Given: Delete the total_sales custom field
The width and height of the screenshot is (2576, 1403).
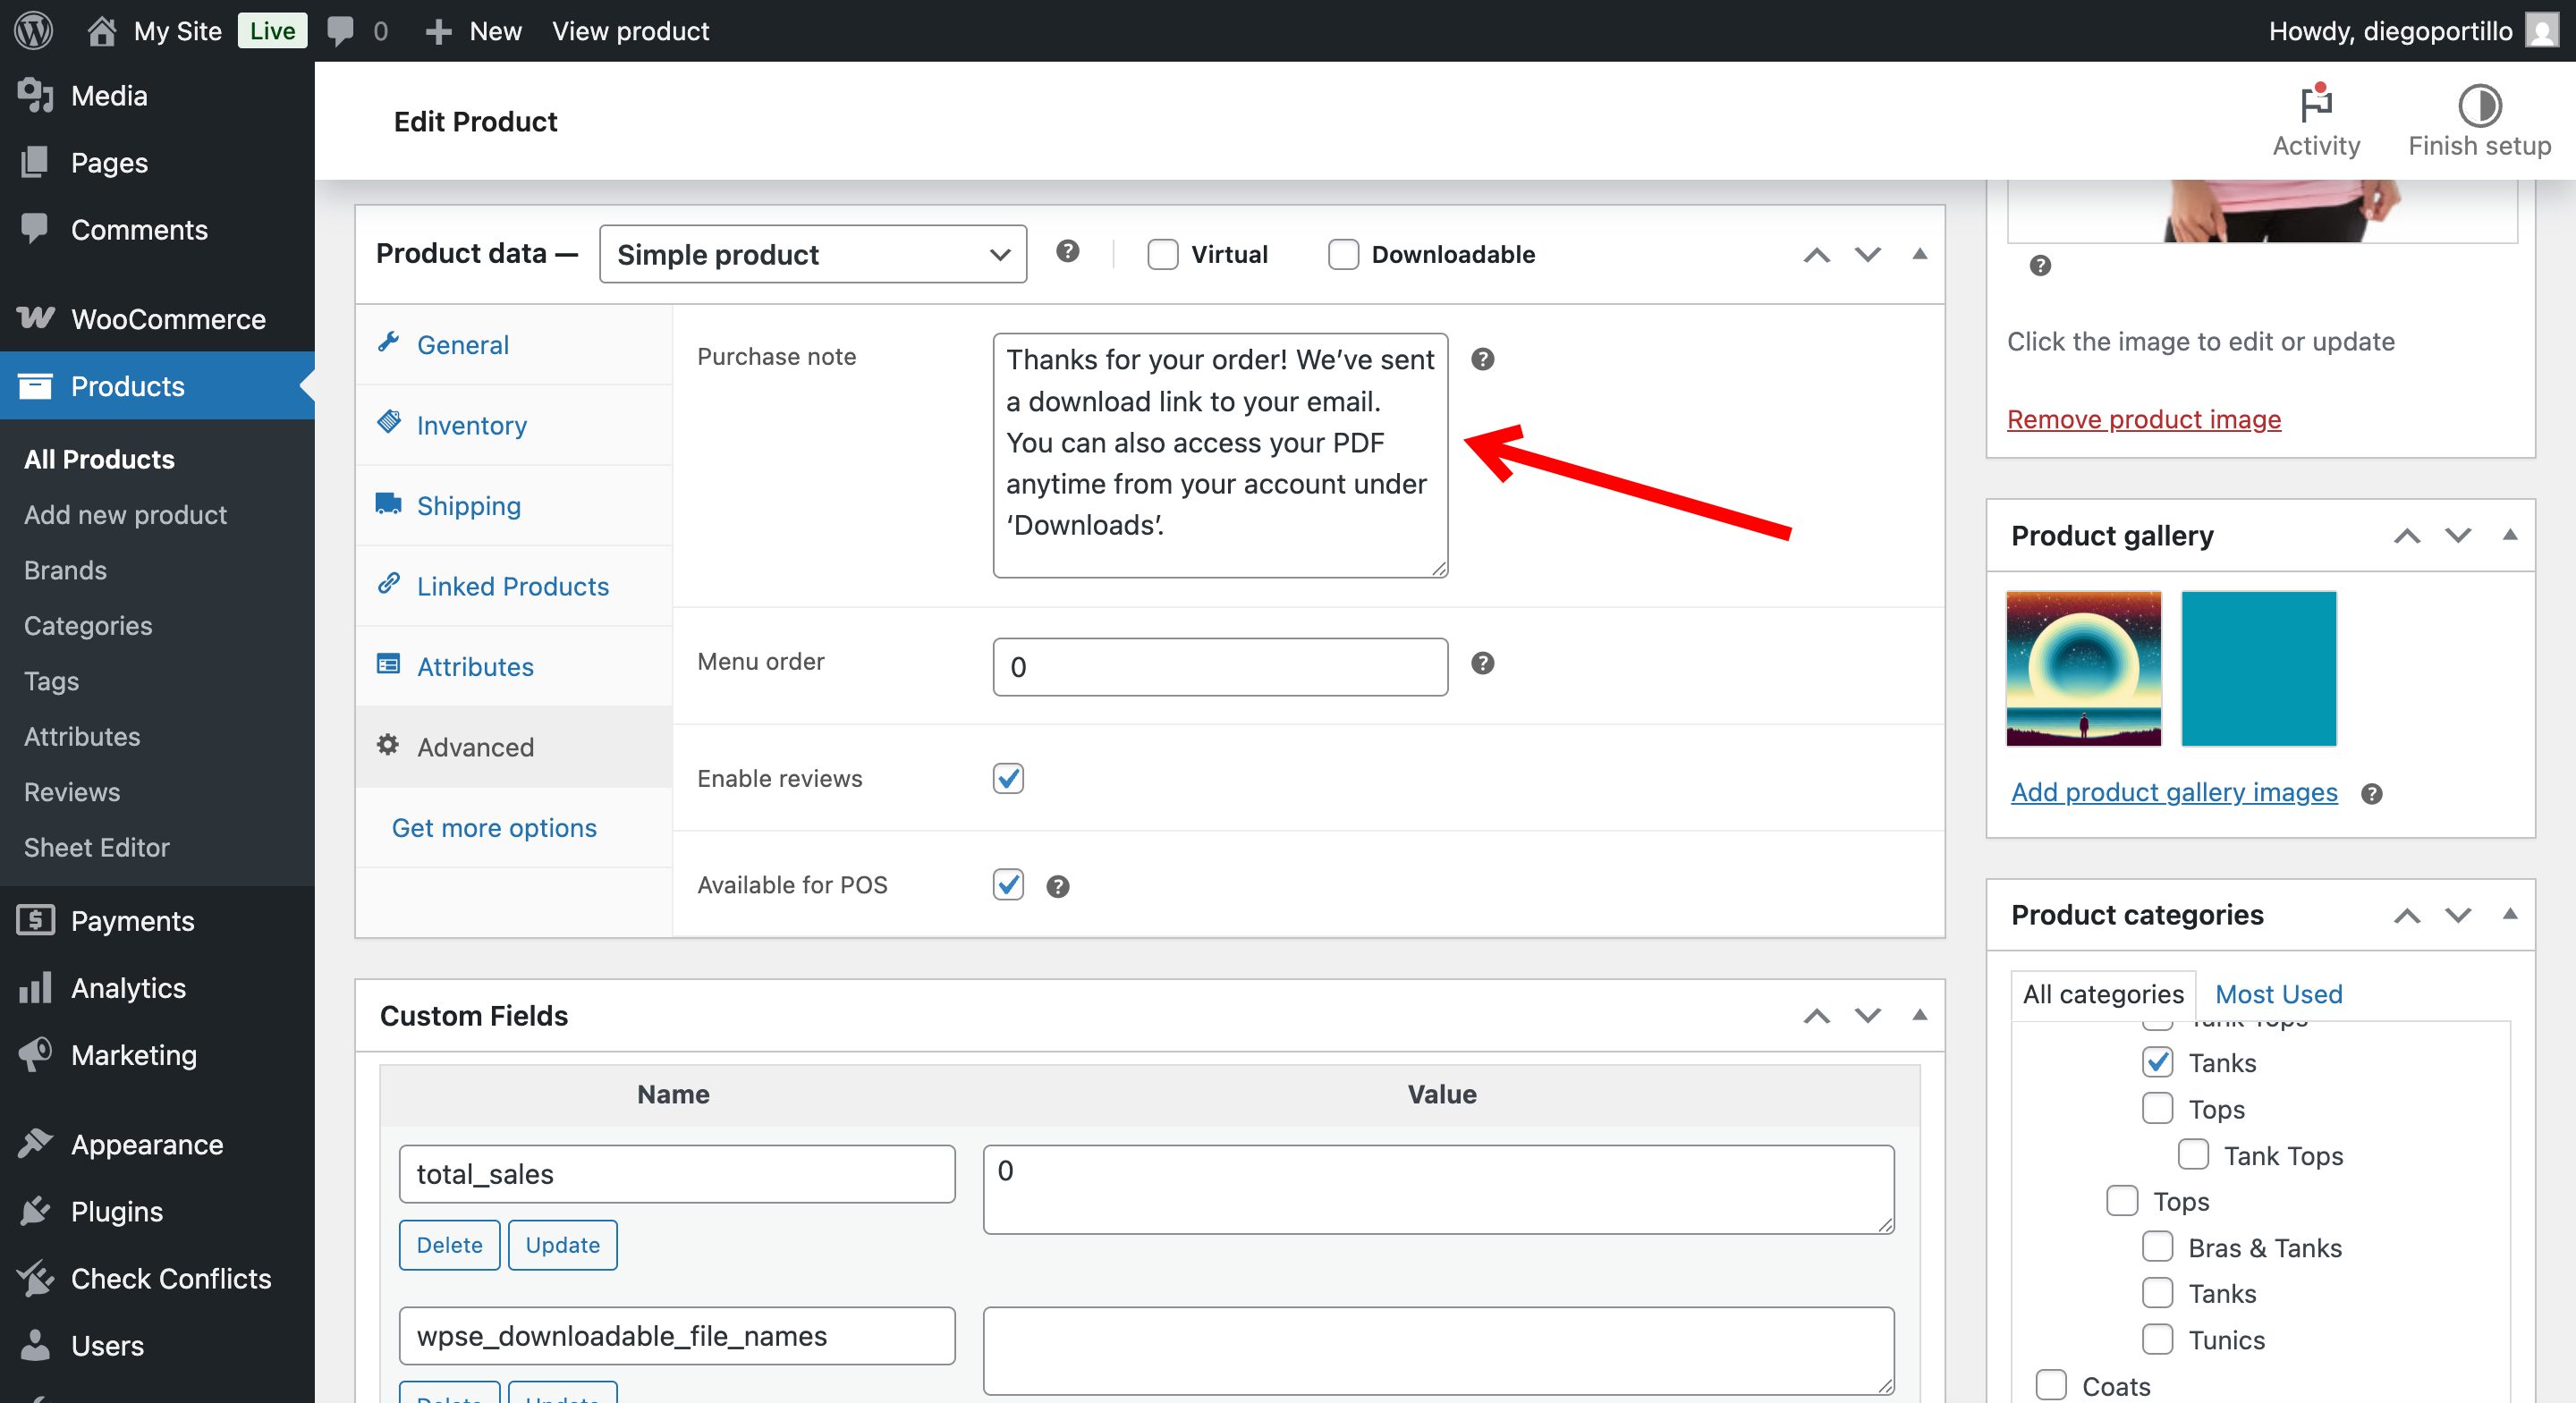Looking at the screenshot, I should tap(449, 1245).
